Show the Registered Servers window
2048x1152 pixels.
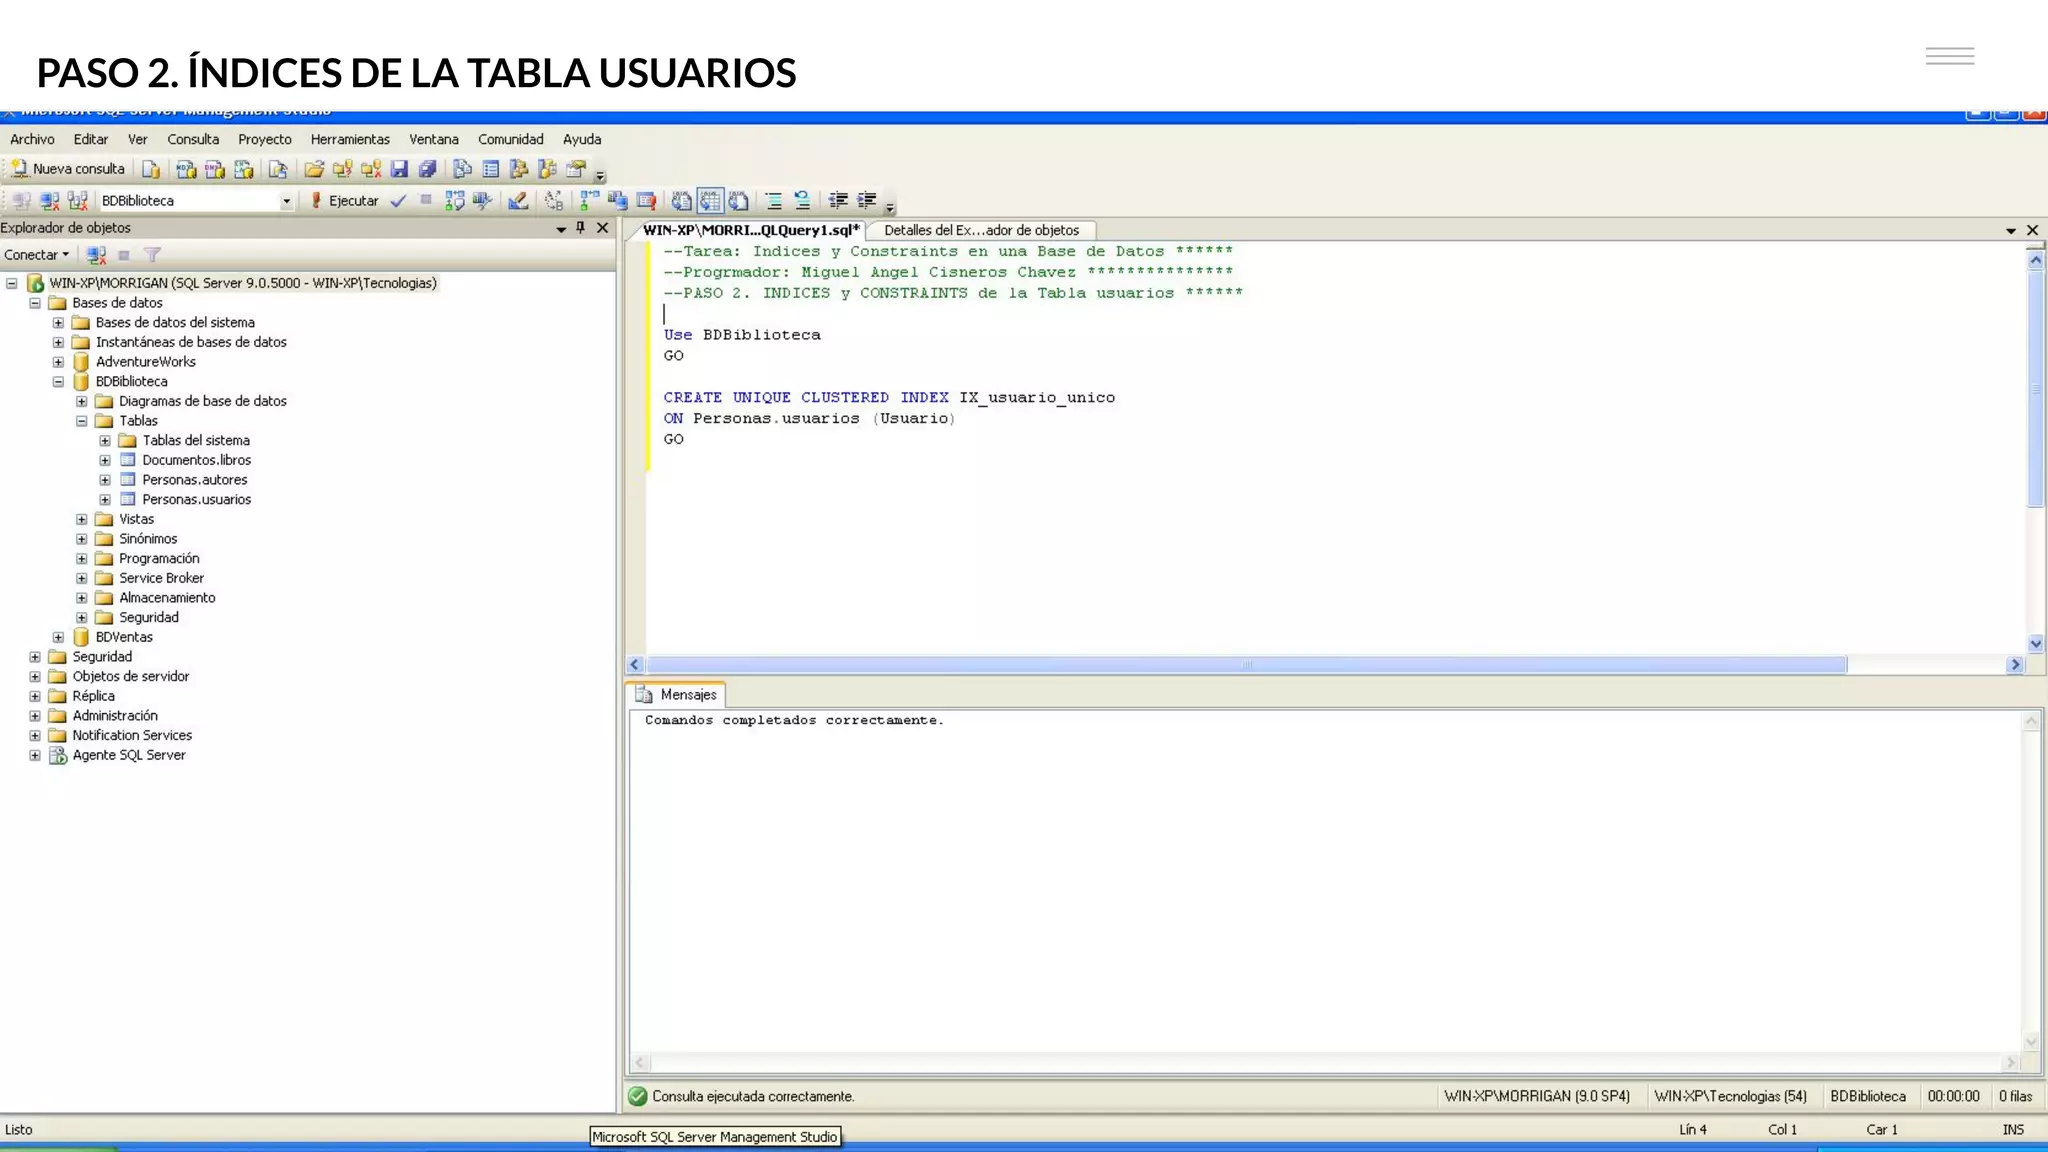pyautogui.click(x=462, y=169)
